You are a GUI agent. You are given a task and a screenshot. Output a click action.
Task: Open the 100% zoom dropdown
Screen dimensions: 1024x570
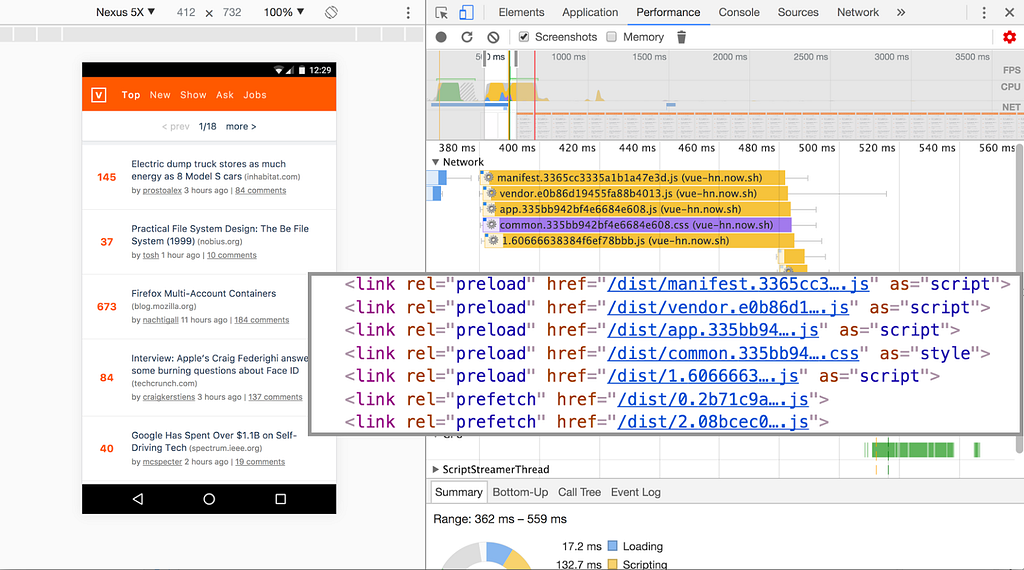point(284,12)
